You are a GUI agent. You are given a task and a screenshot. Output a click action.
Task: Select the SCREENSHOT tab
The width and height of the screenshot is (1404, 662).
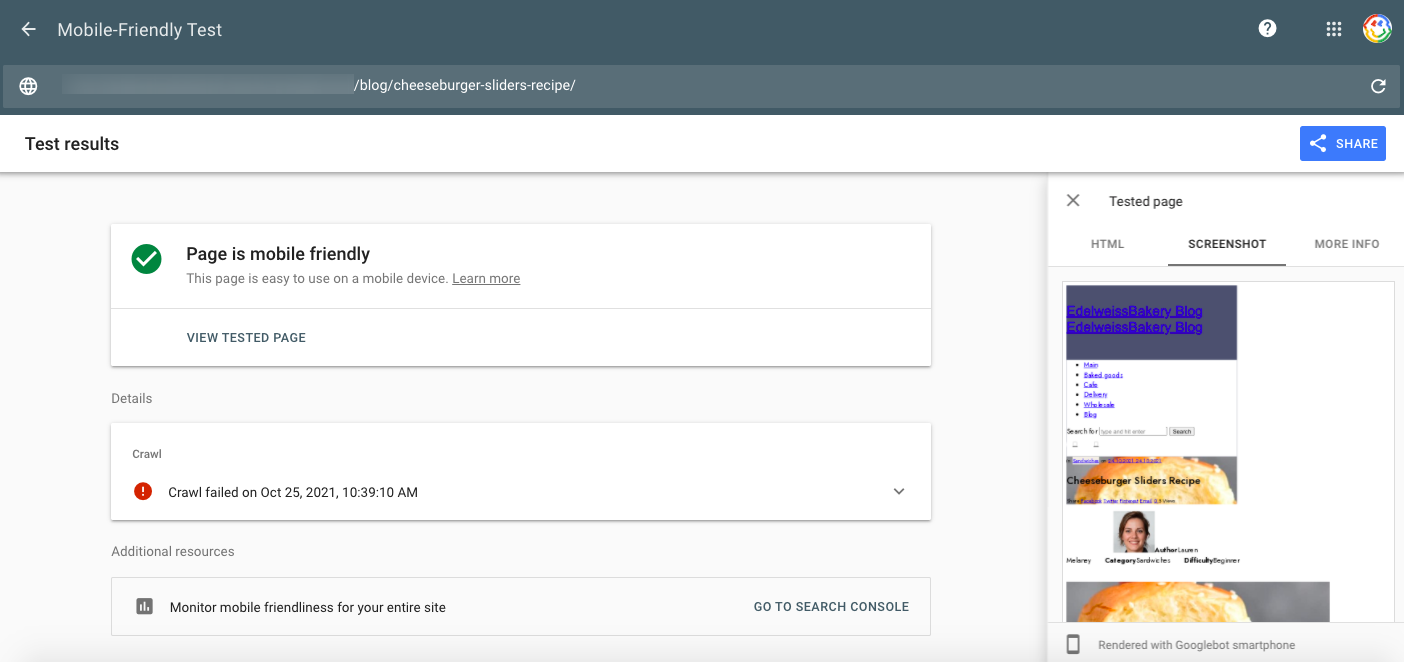click(x=1226, y=244)
